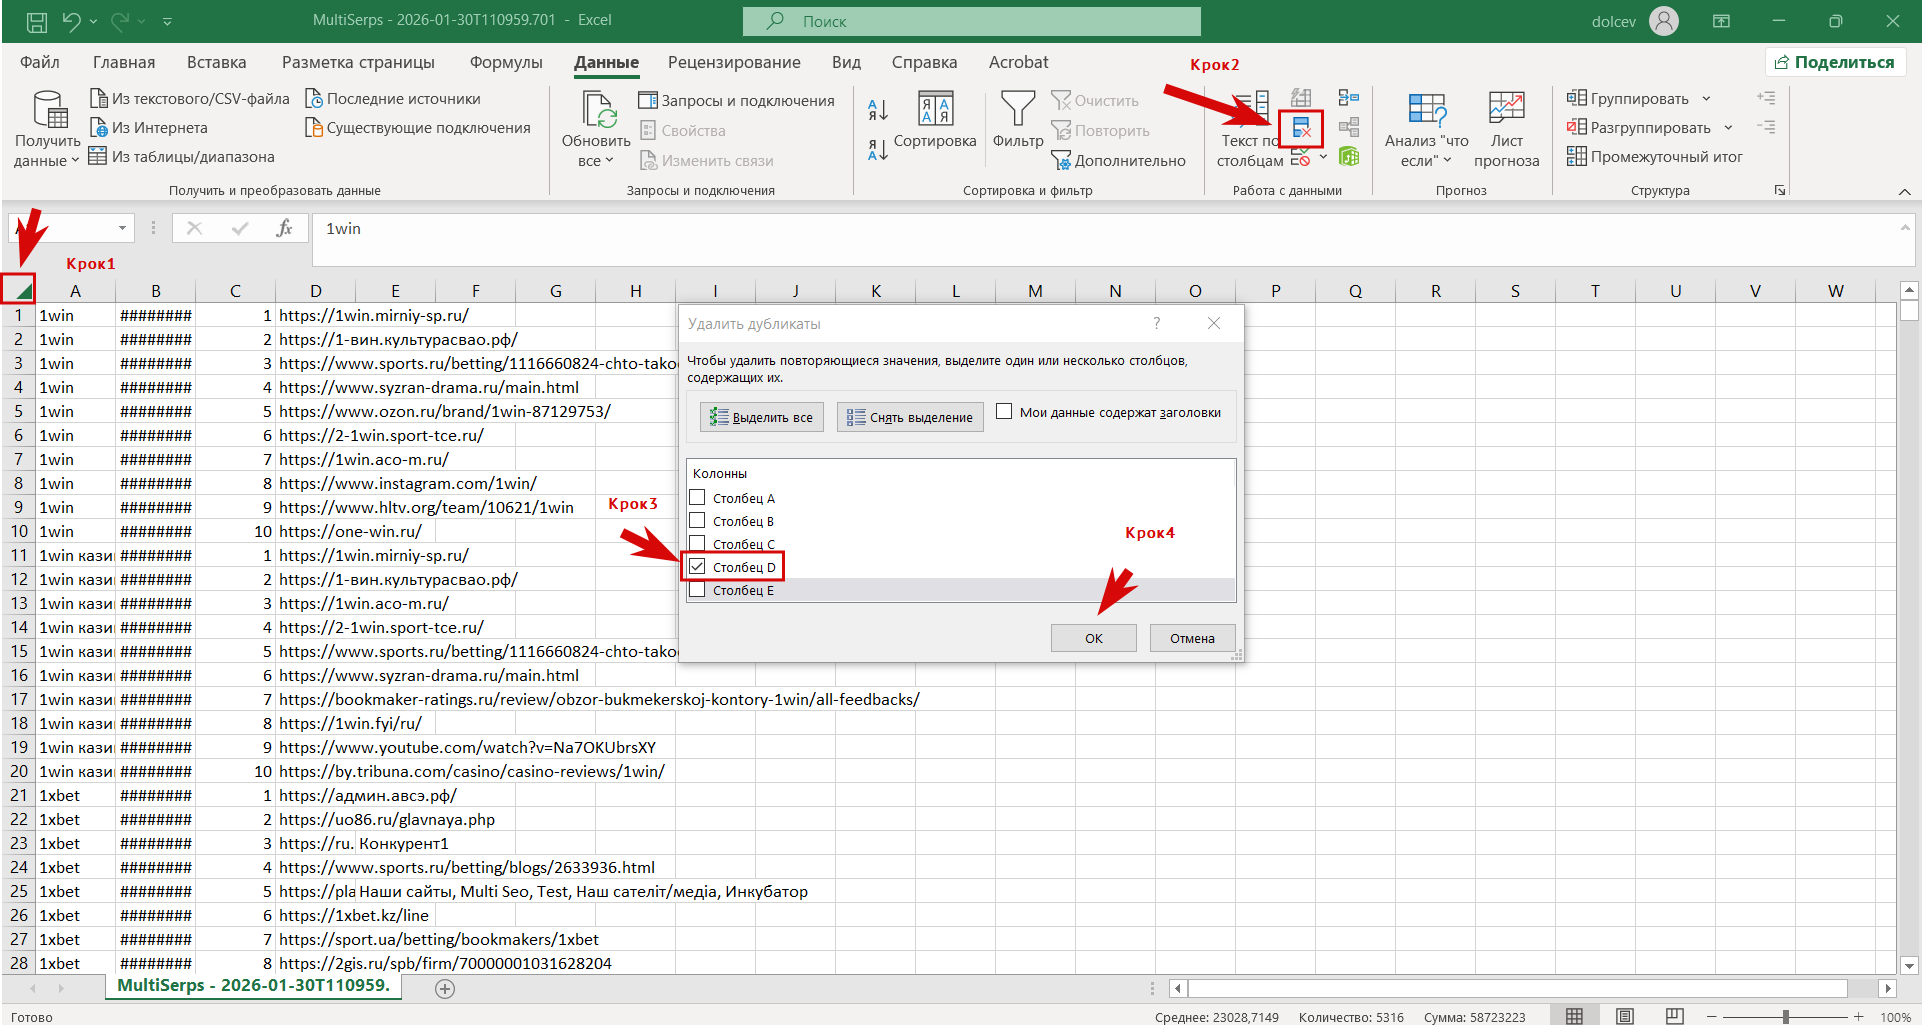Uncheck the Столбец D checkbox
This screenshot has width=1922, height=1025.
coord(698,567)
